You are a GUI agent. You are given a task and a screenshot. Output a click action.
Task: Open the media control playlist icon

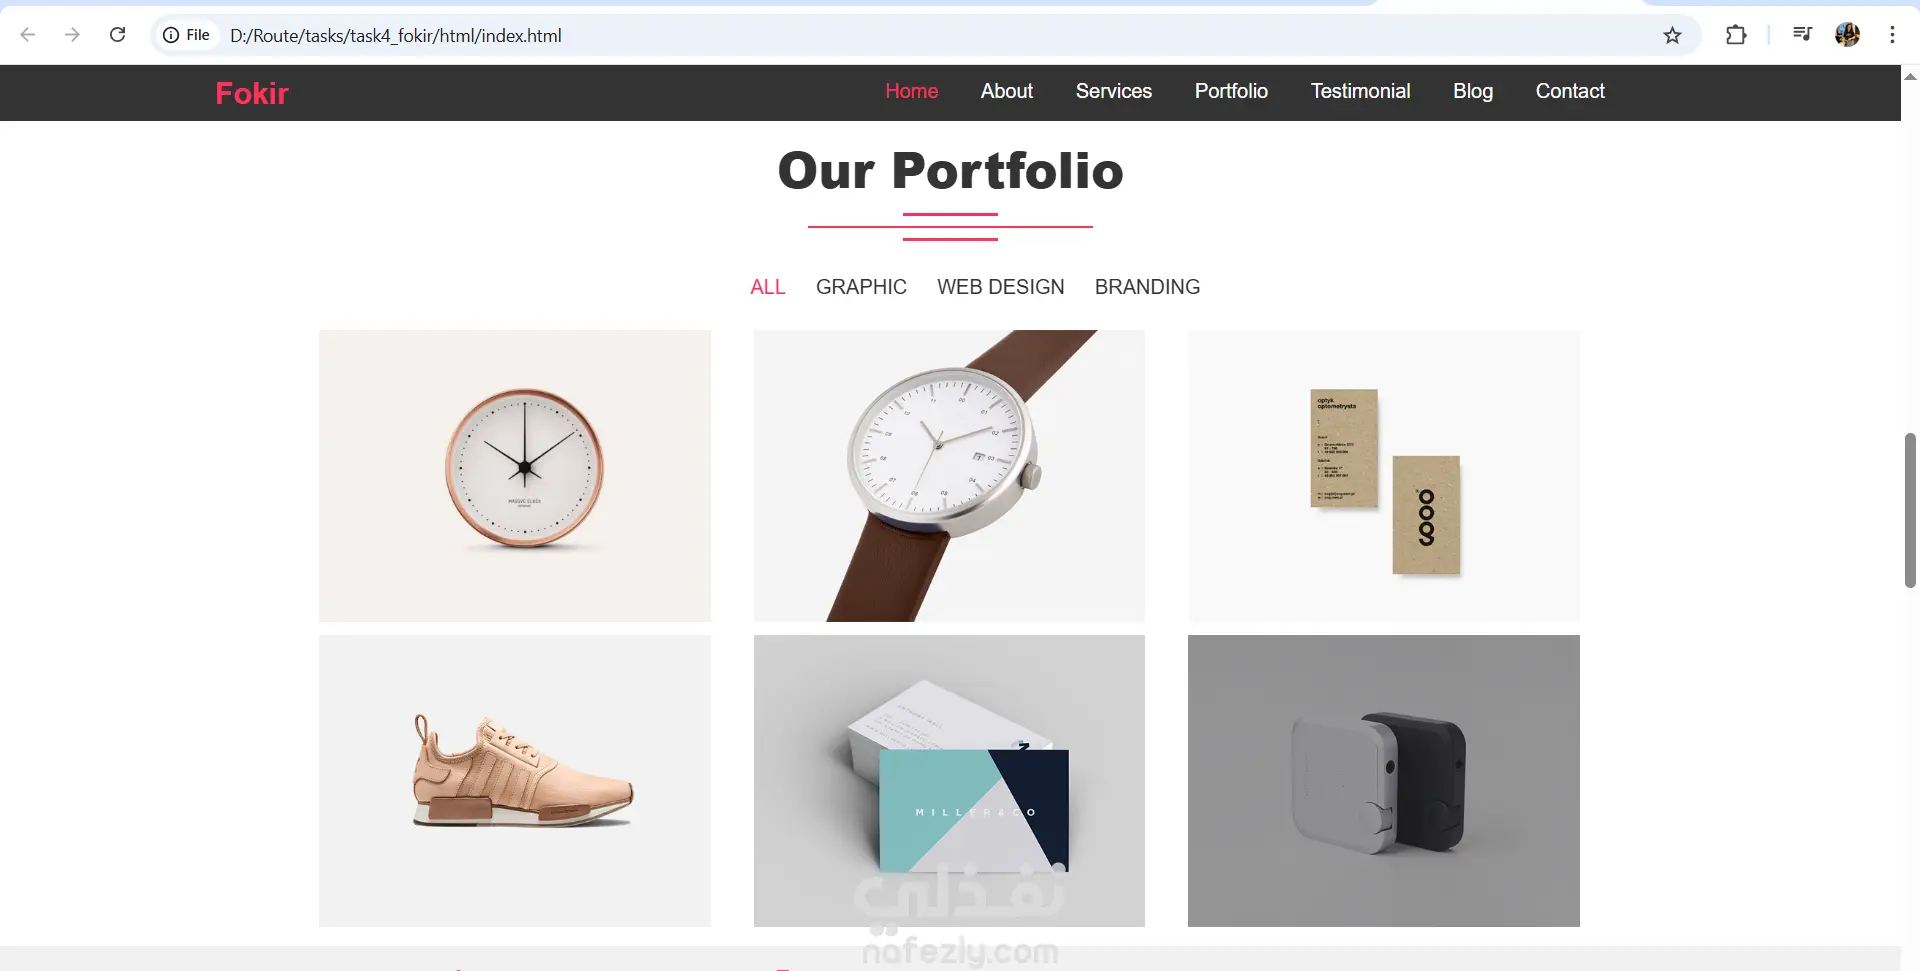[1802, 35]
